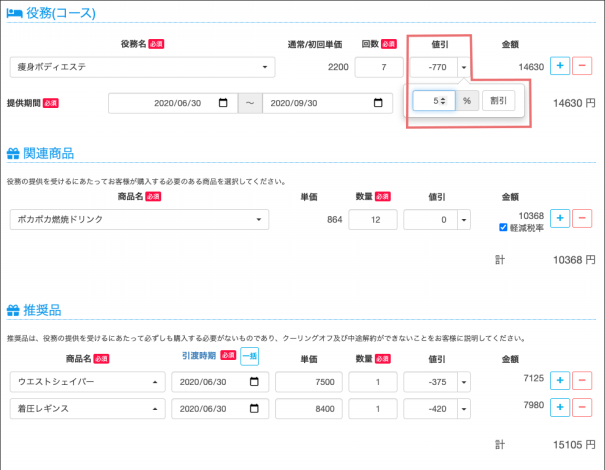Click the quantity field for ウエストシェイパー
The width and height of the screenshot is (605, 470).
tap(373, 382)
